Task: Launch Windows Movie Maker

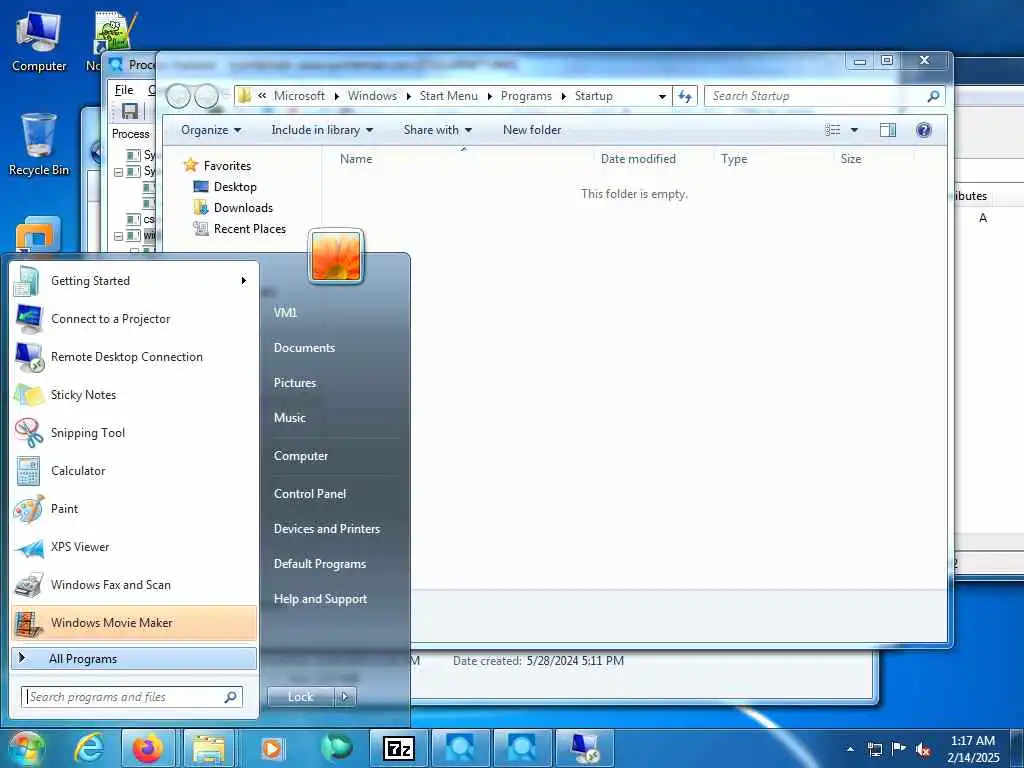Action: (x=134, y=623)
